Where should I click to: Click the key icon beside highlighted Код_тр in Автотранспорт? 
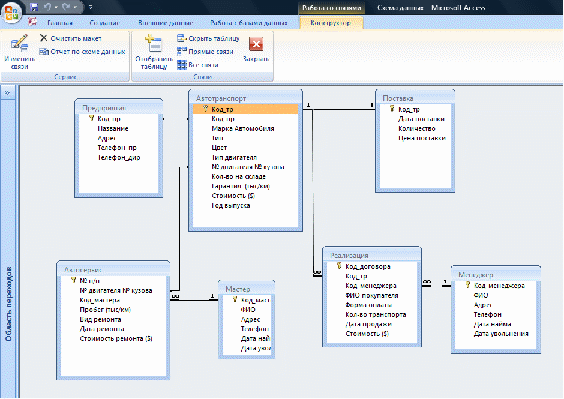coord(205,109)
